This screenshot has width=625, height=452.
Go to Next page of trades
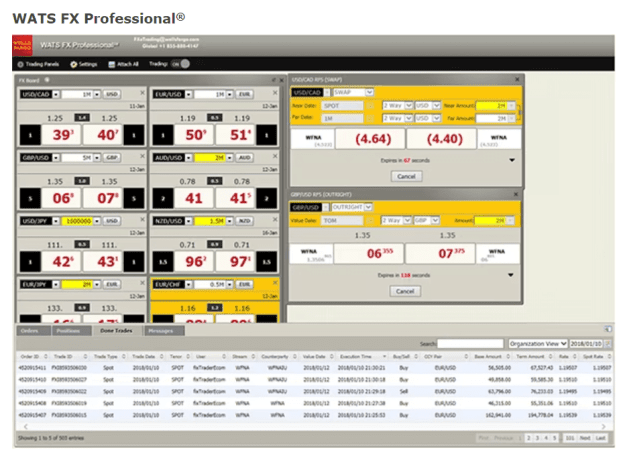[x=585, y=438]
